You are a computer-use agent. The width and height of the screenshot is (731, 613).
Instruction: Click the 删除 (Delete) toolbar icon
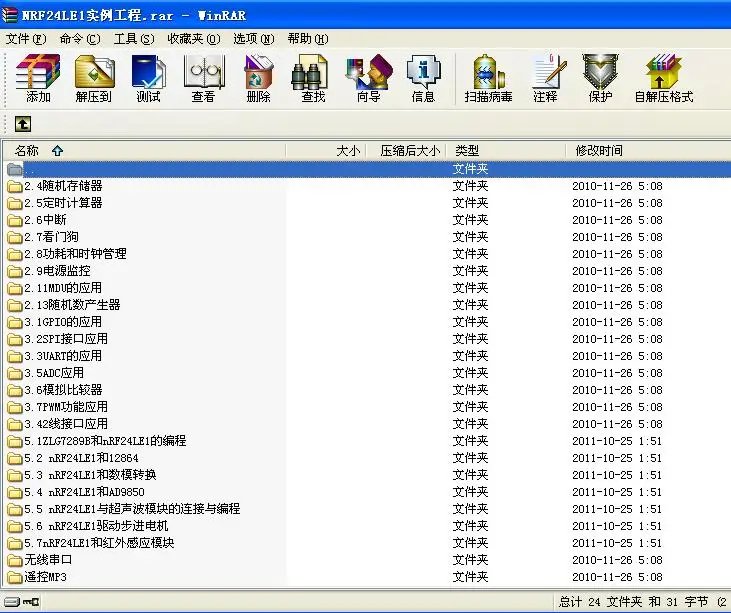coord(259,78)
